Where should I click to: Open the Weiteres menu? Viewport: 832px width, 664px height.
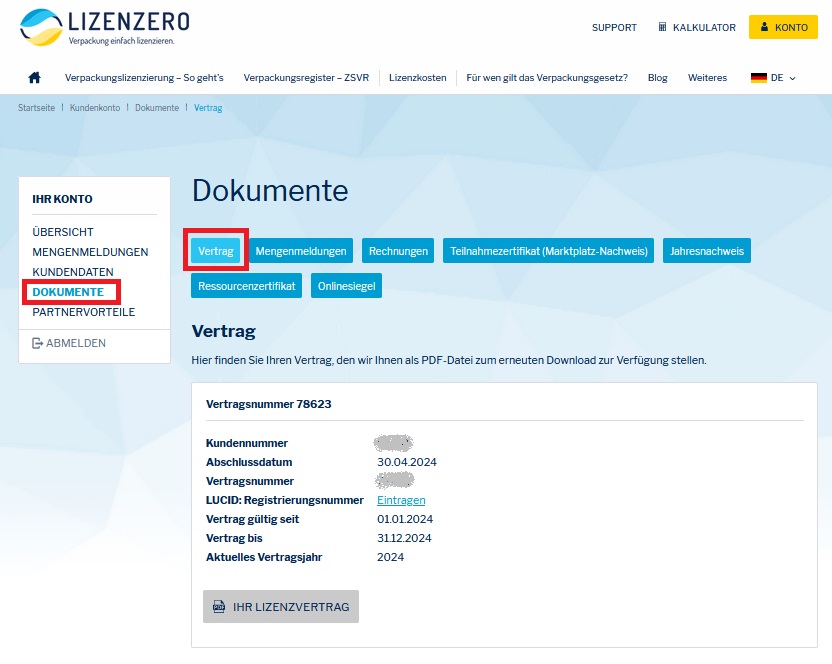click(x=707, y=77)
